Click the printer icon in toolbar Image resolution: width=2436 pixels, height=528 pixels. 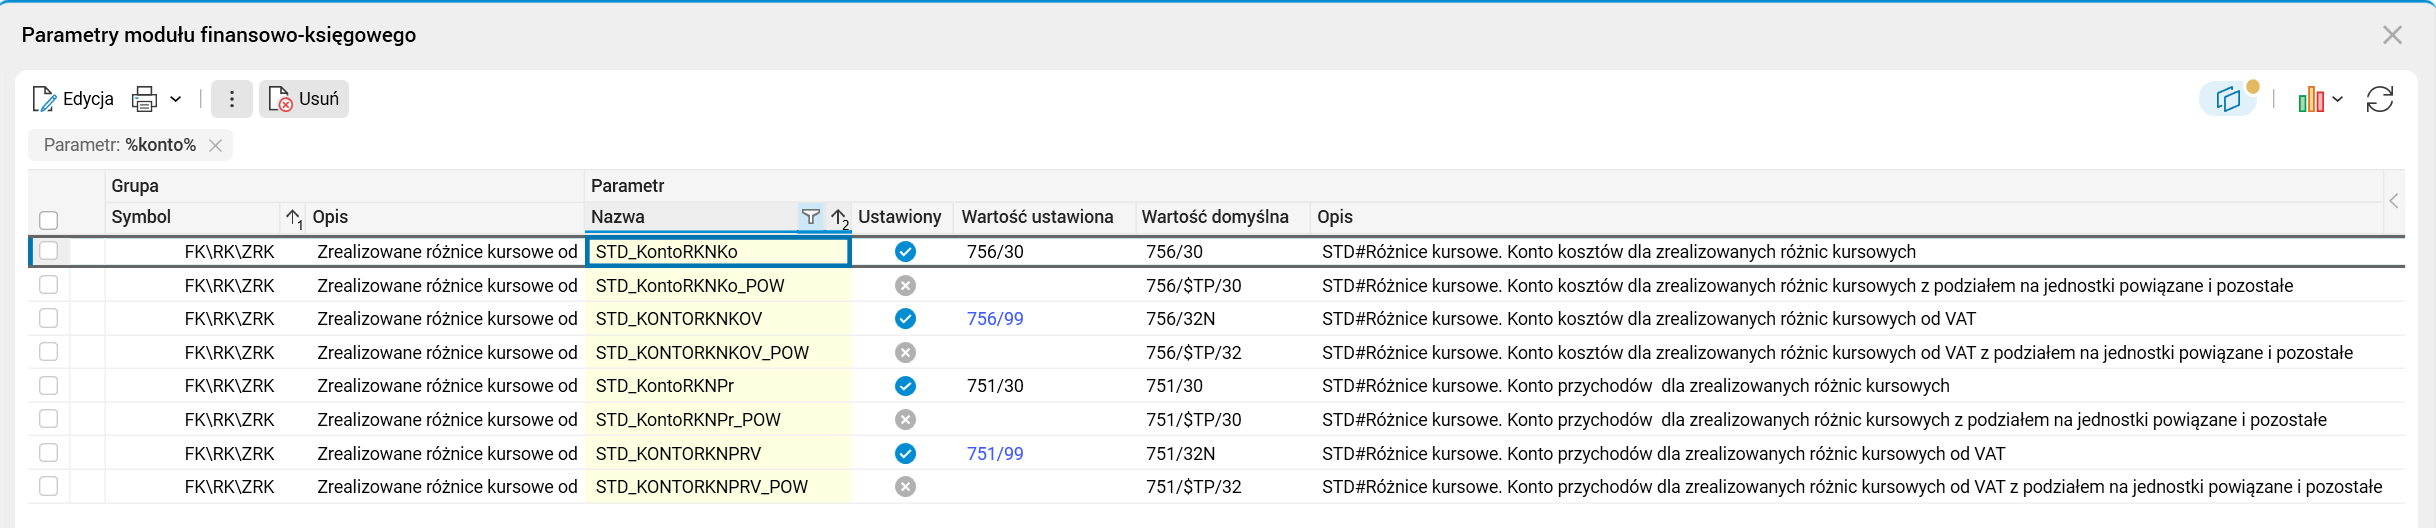(145, 99)
